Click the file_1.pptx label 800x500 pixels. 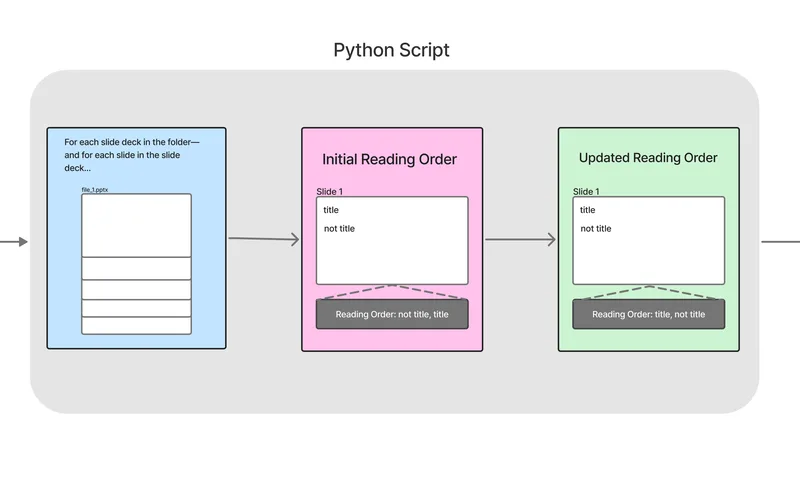tap(95, 189)
